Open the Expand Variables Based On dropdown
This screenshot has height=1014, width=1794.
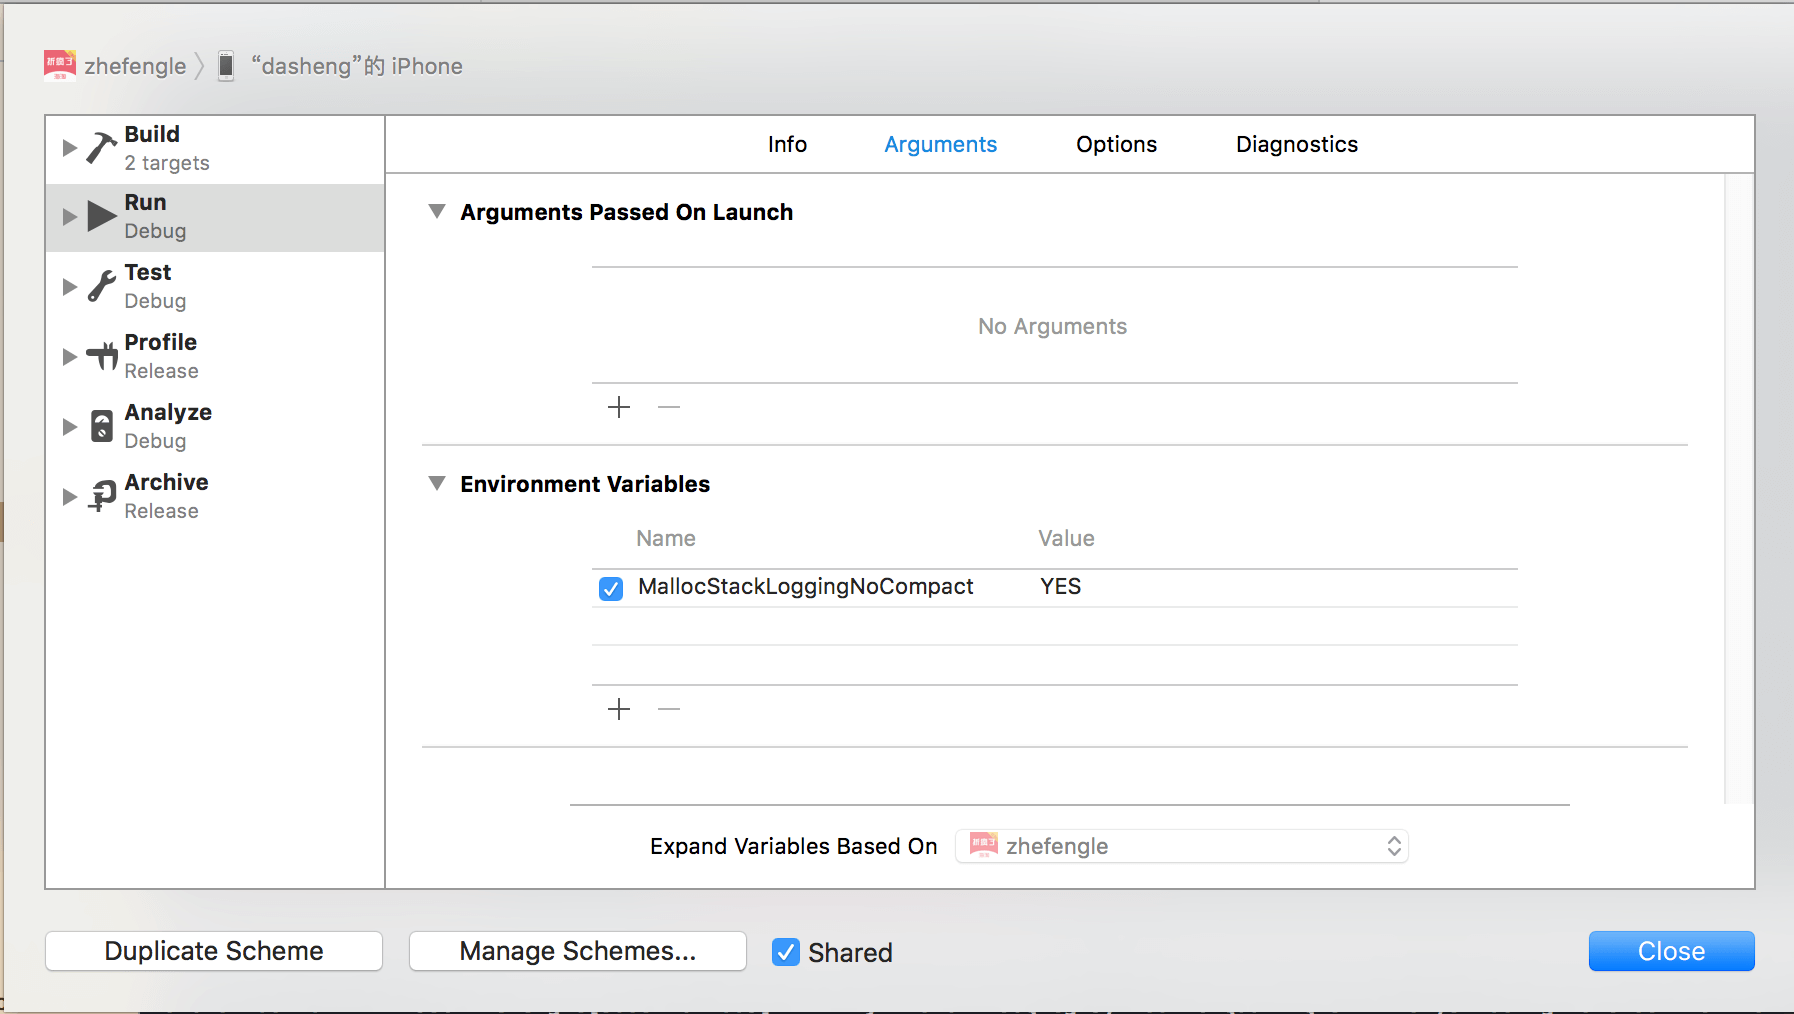click(x=1182, y=846)
